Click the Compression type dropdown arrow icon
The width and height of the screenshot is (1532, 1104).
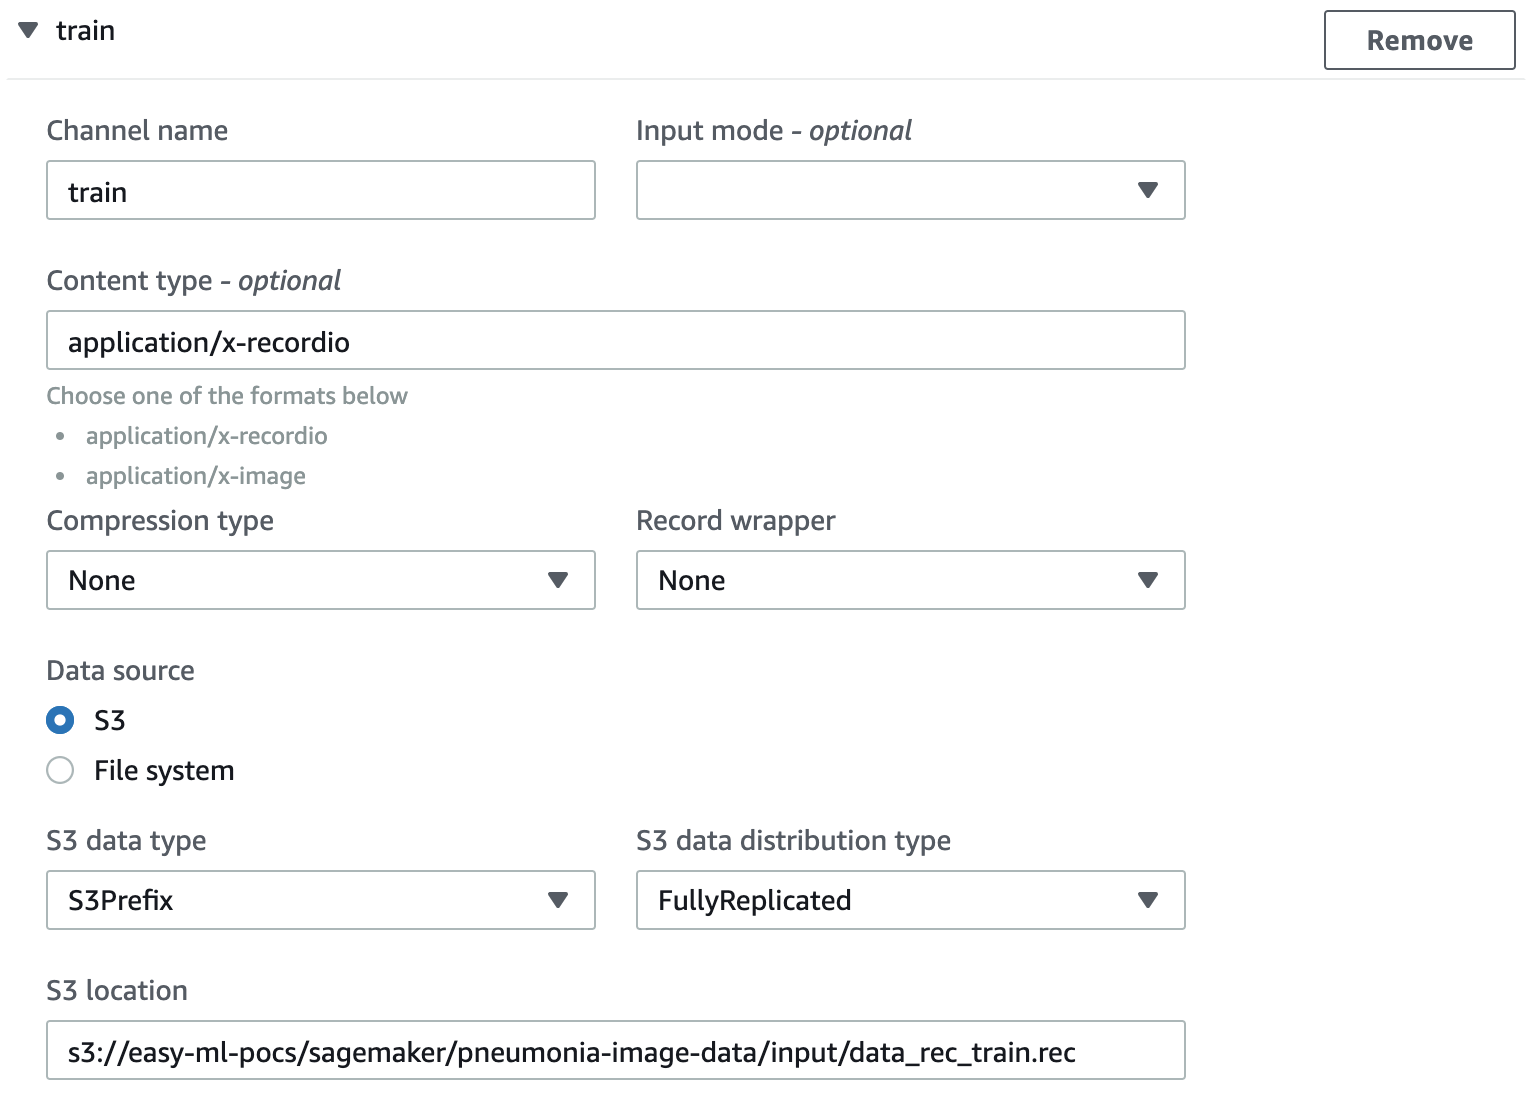point(558,580)
